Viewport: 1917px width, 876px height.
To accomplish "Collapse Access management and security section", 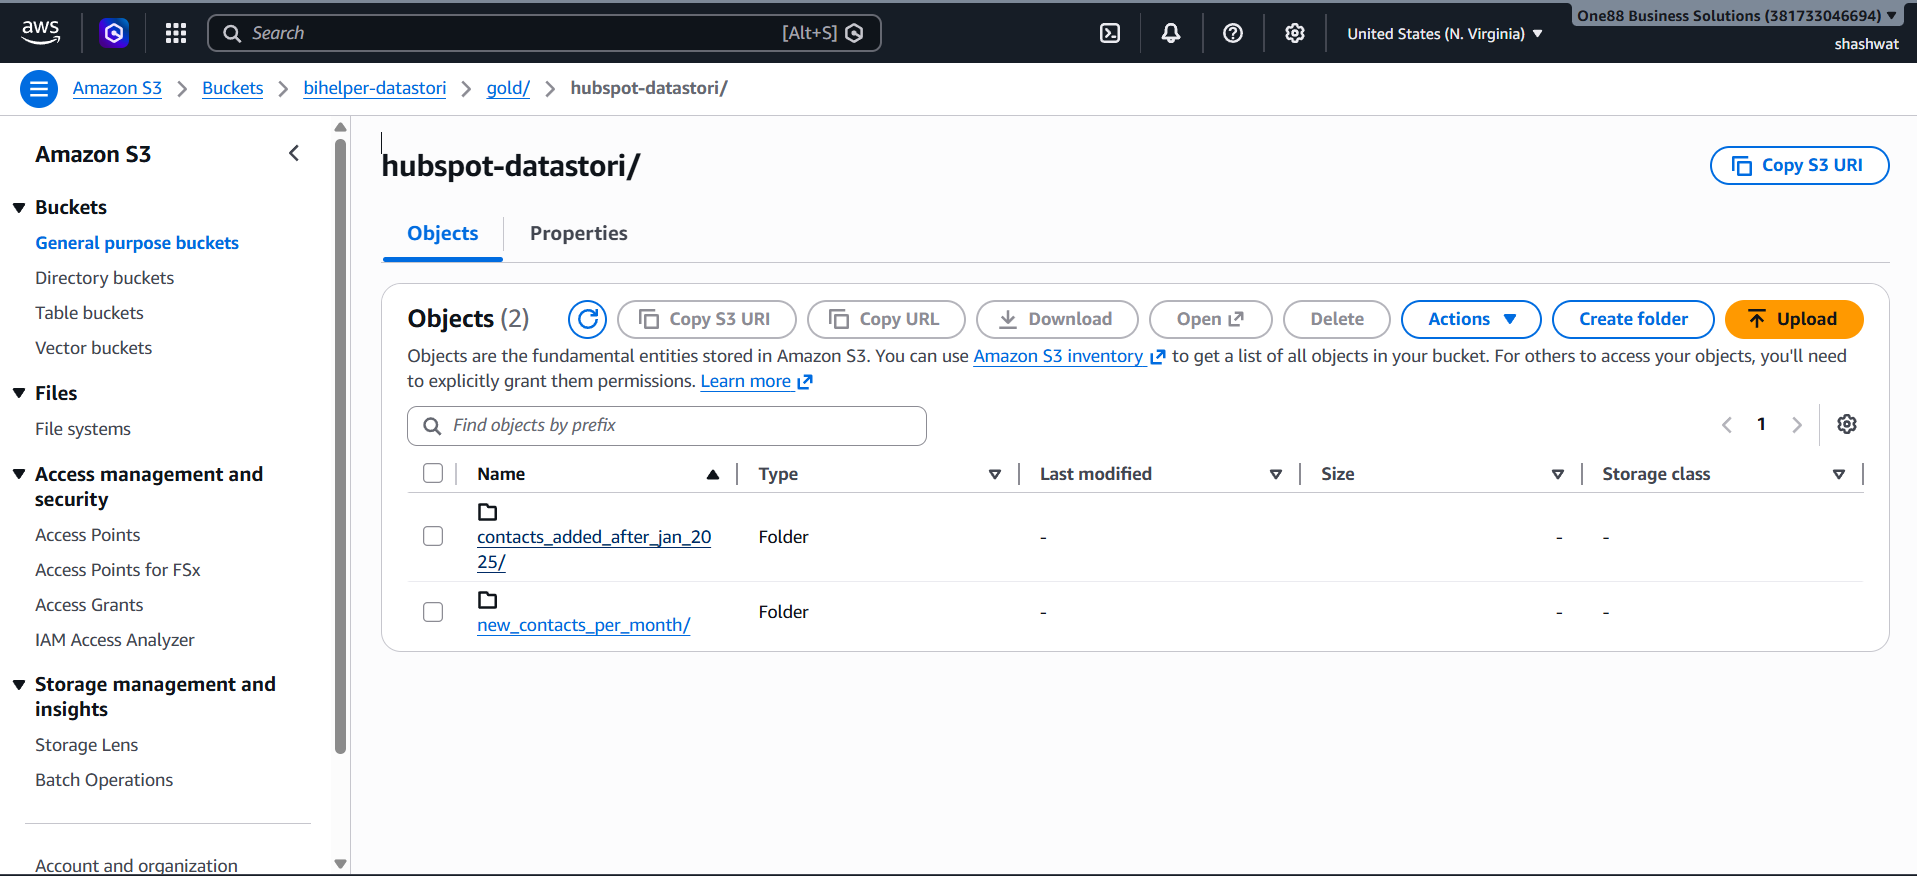I will (x=19, y=474).
